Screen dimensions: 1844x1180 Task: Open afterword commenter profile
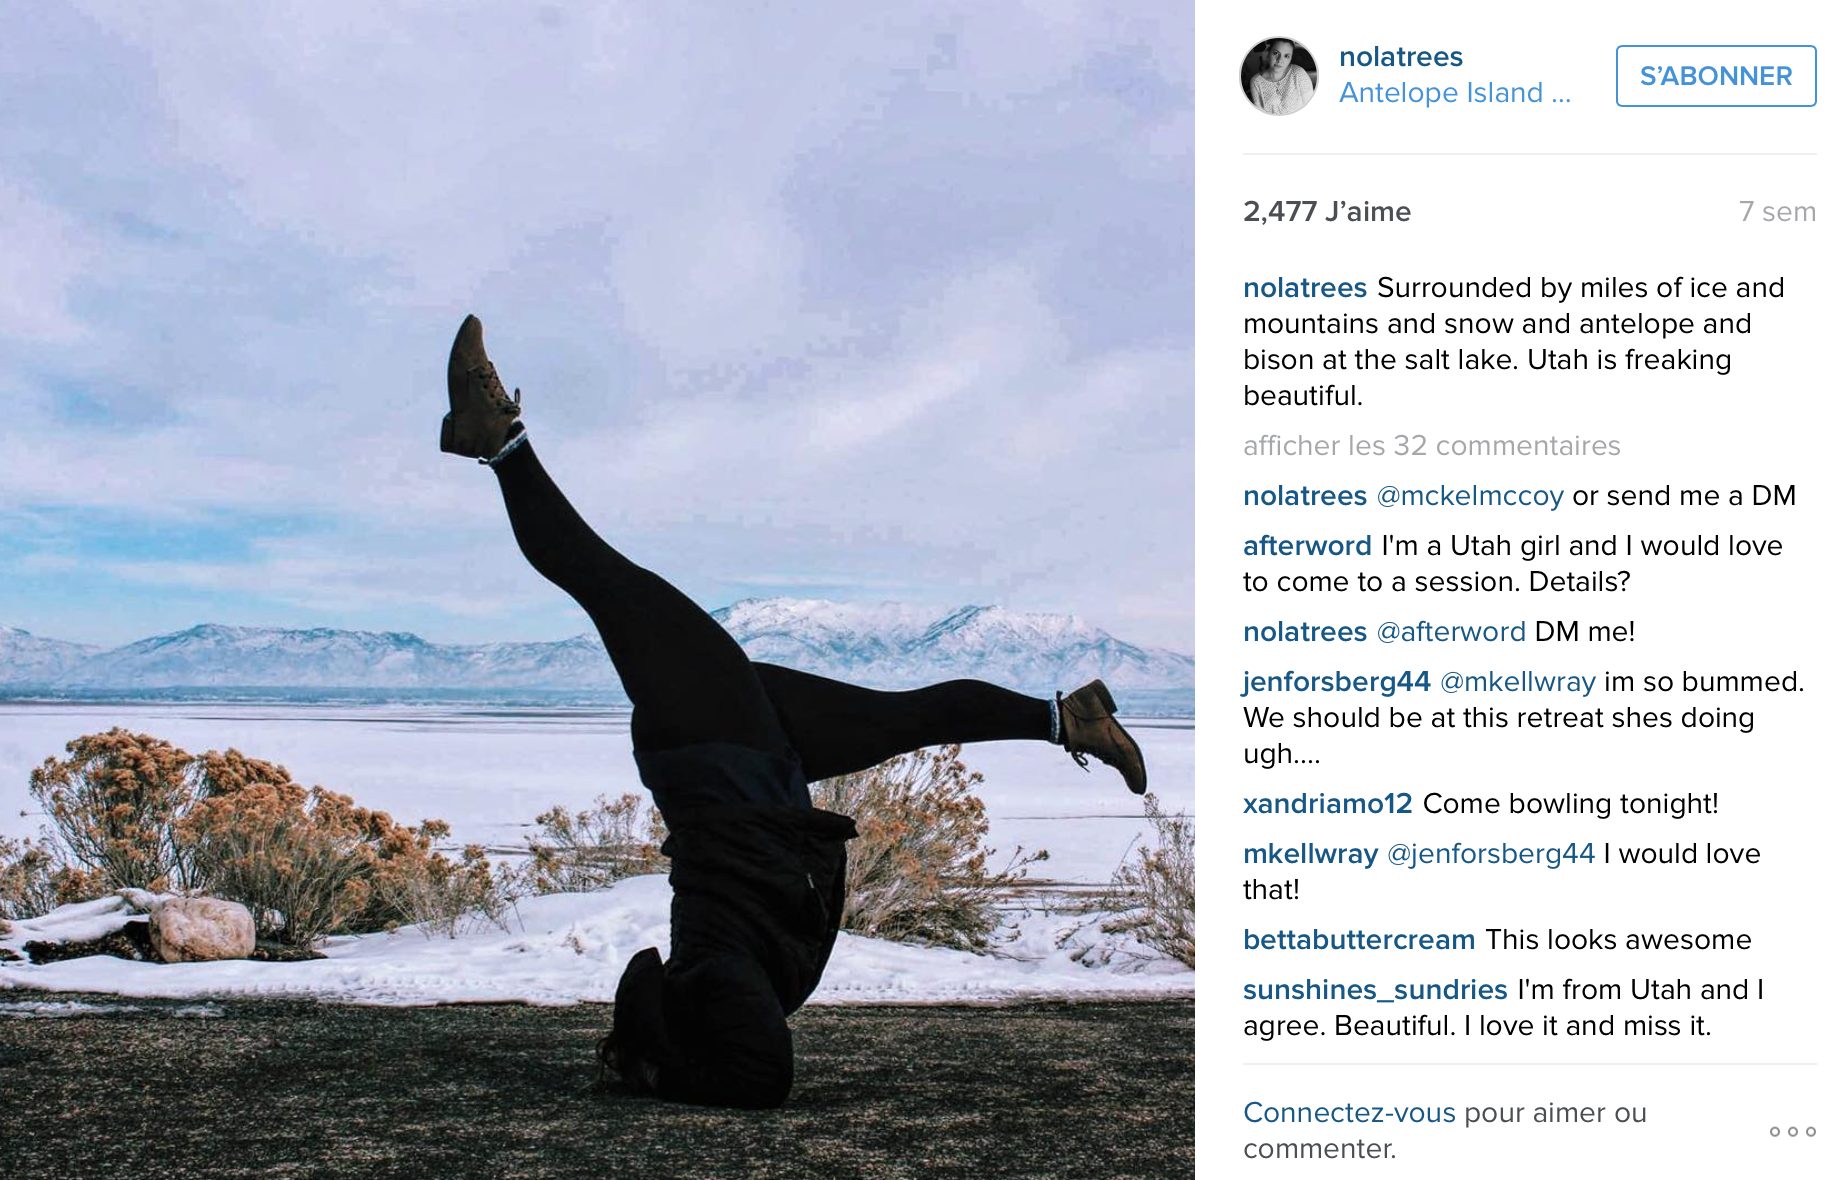(x=1307, y=546)
